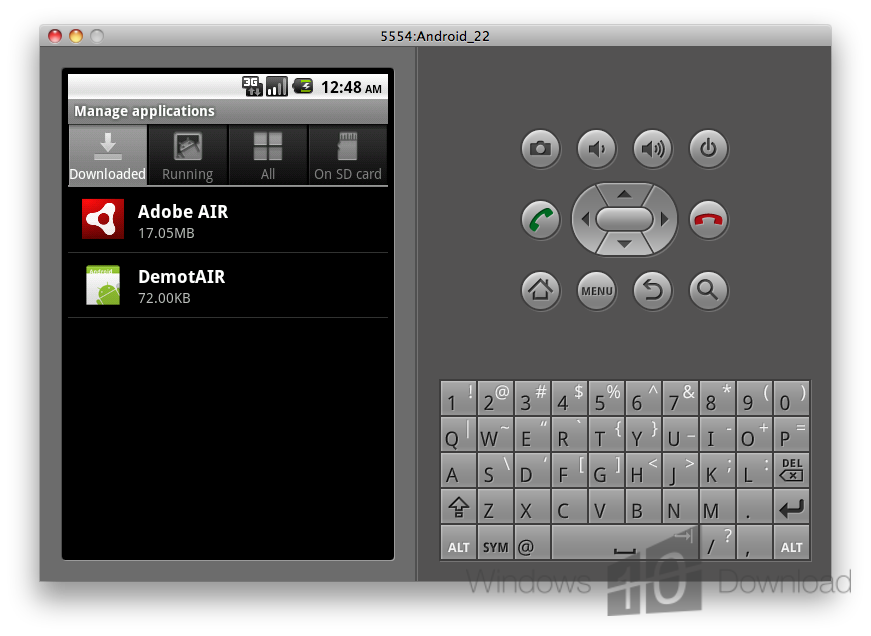Click the Enter return key
Viewport: 871px width, 636px height.
click(x=792, y=507)
